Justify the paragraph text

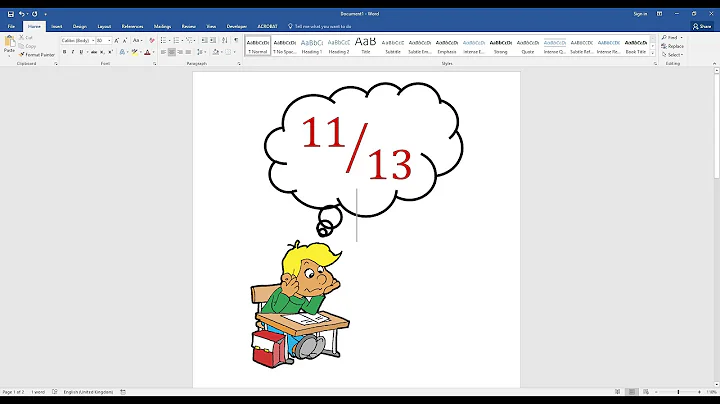tap(188, 52)
